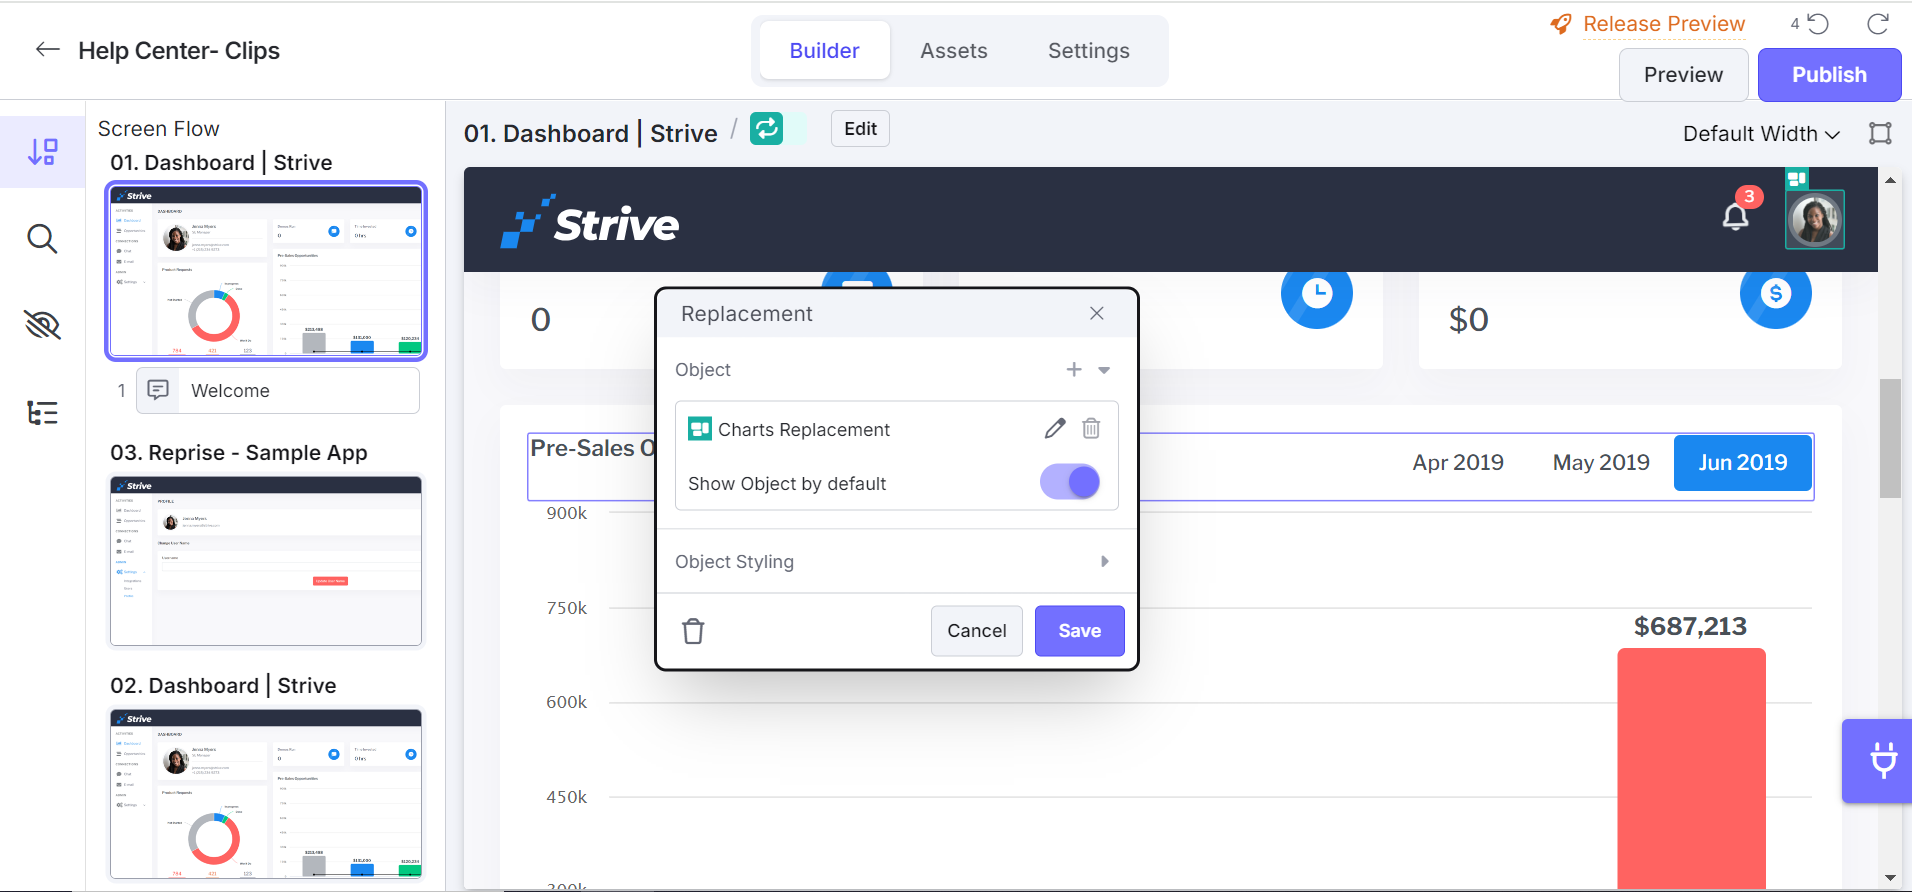Click the scroll down arrow of the canvas

coord(1890,878)
